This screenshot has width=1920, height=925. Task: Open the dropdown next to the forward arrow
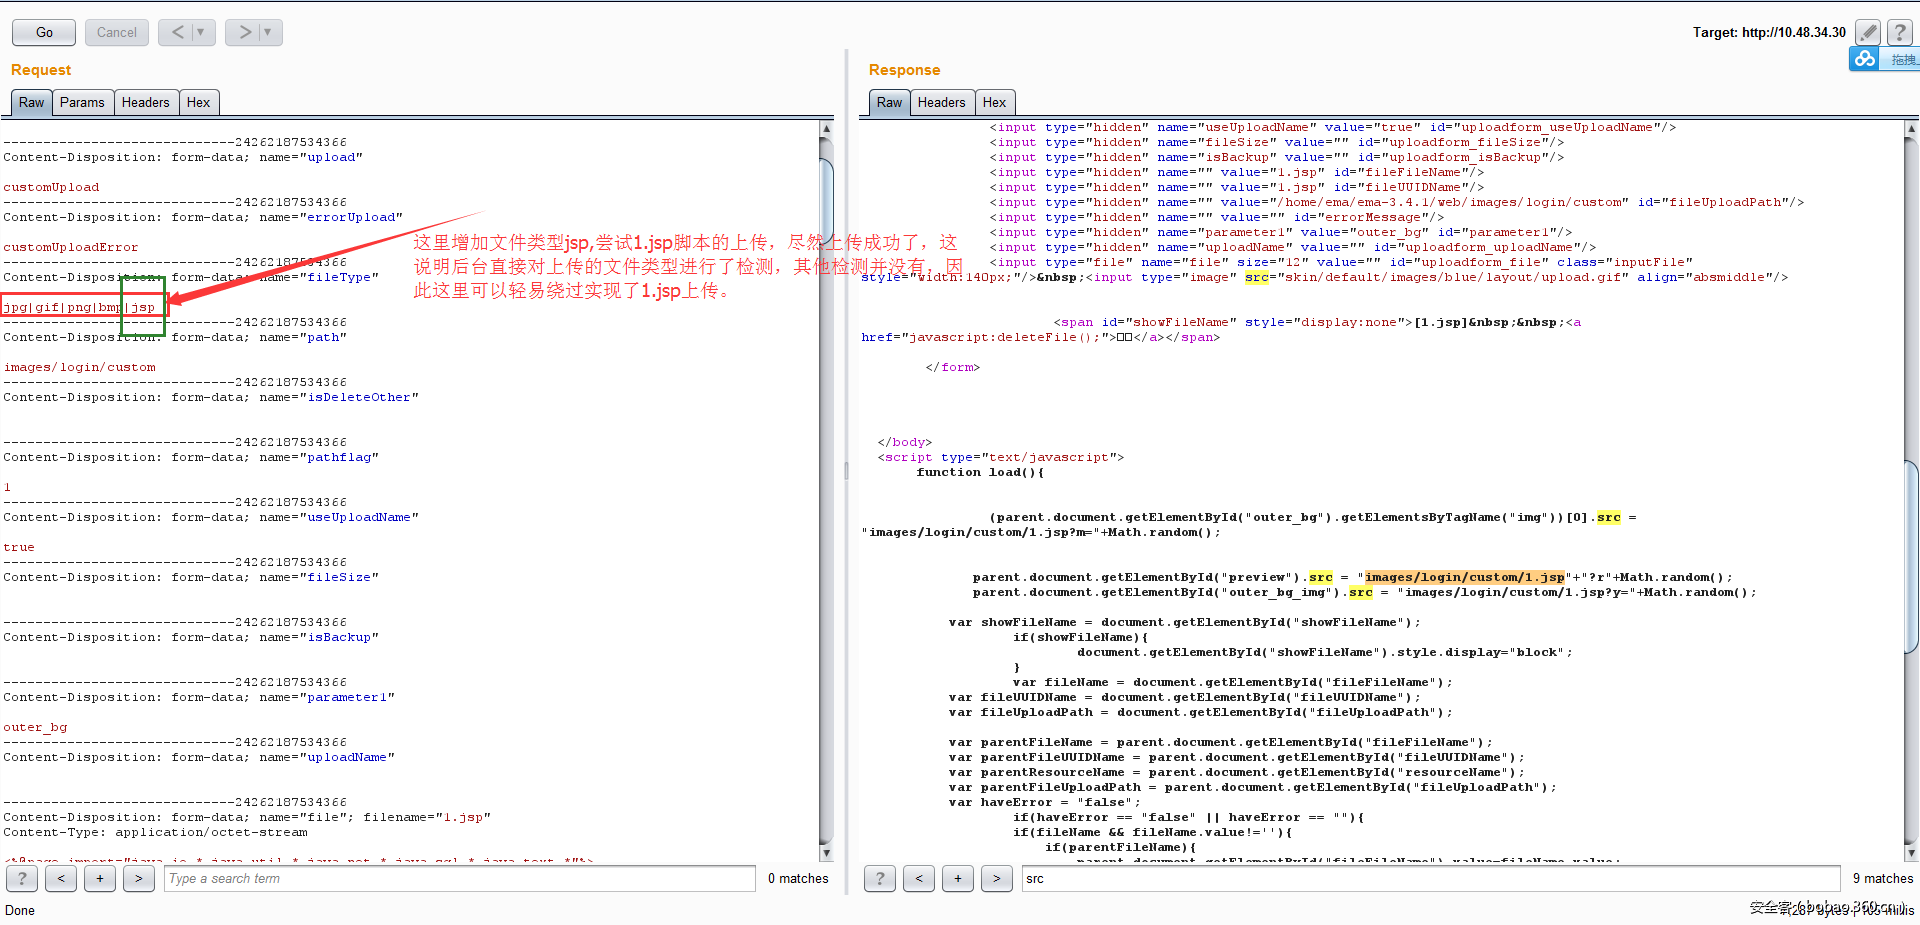[265, 32]
